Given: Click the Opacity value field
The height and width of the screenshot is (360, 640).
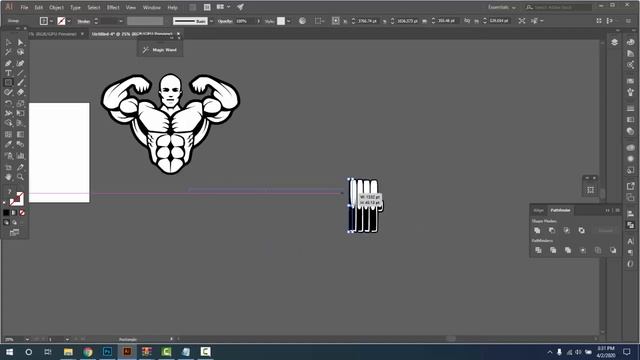Looking at the screenshot, I should tap(244, 21).
